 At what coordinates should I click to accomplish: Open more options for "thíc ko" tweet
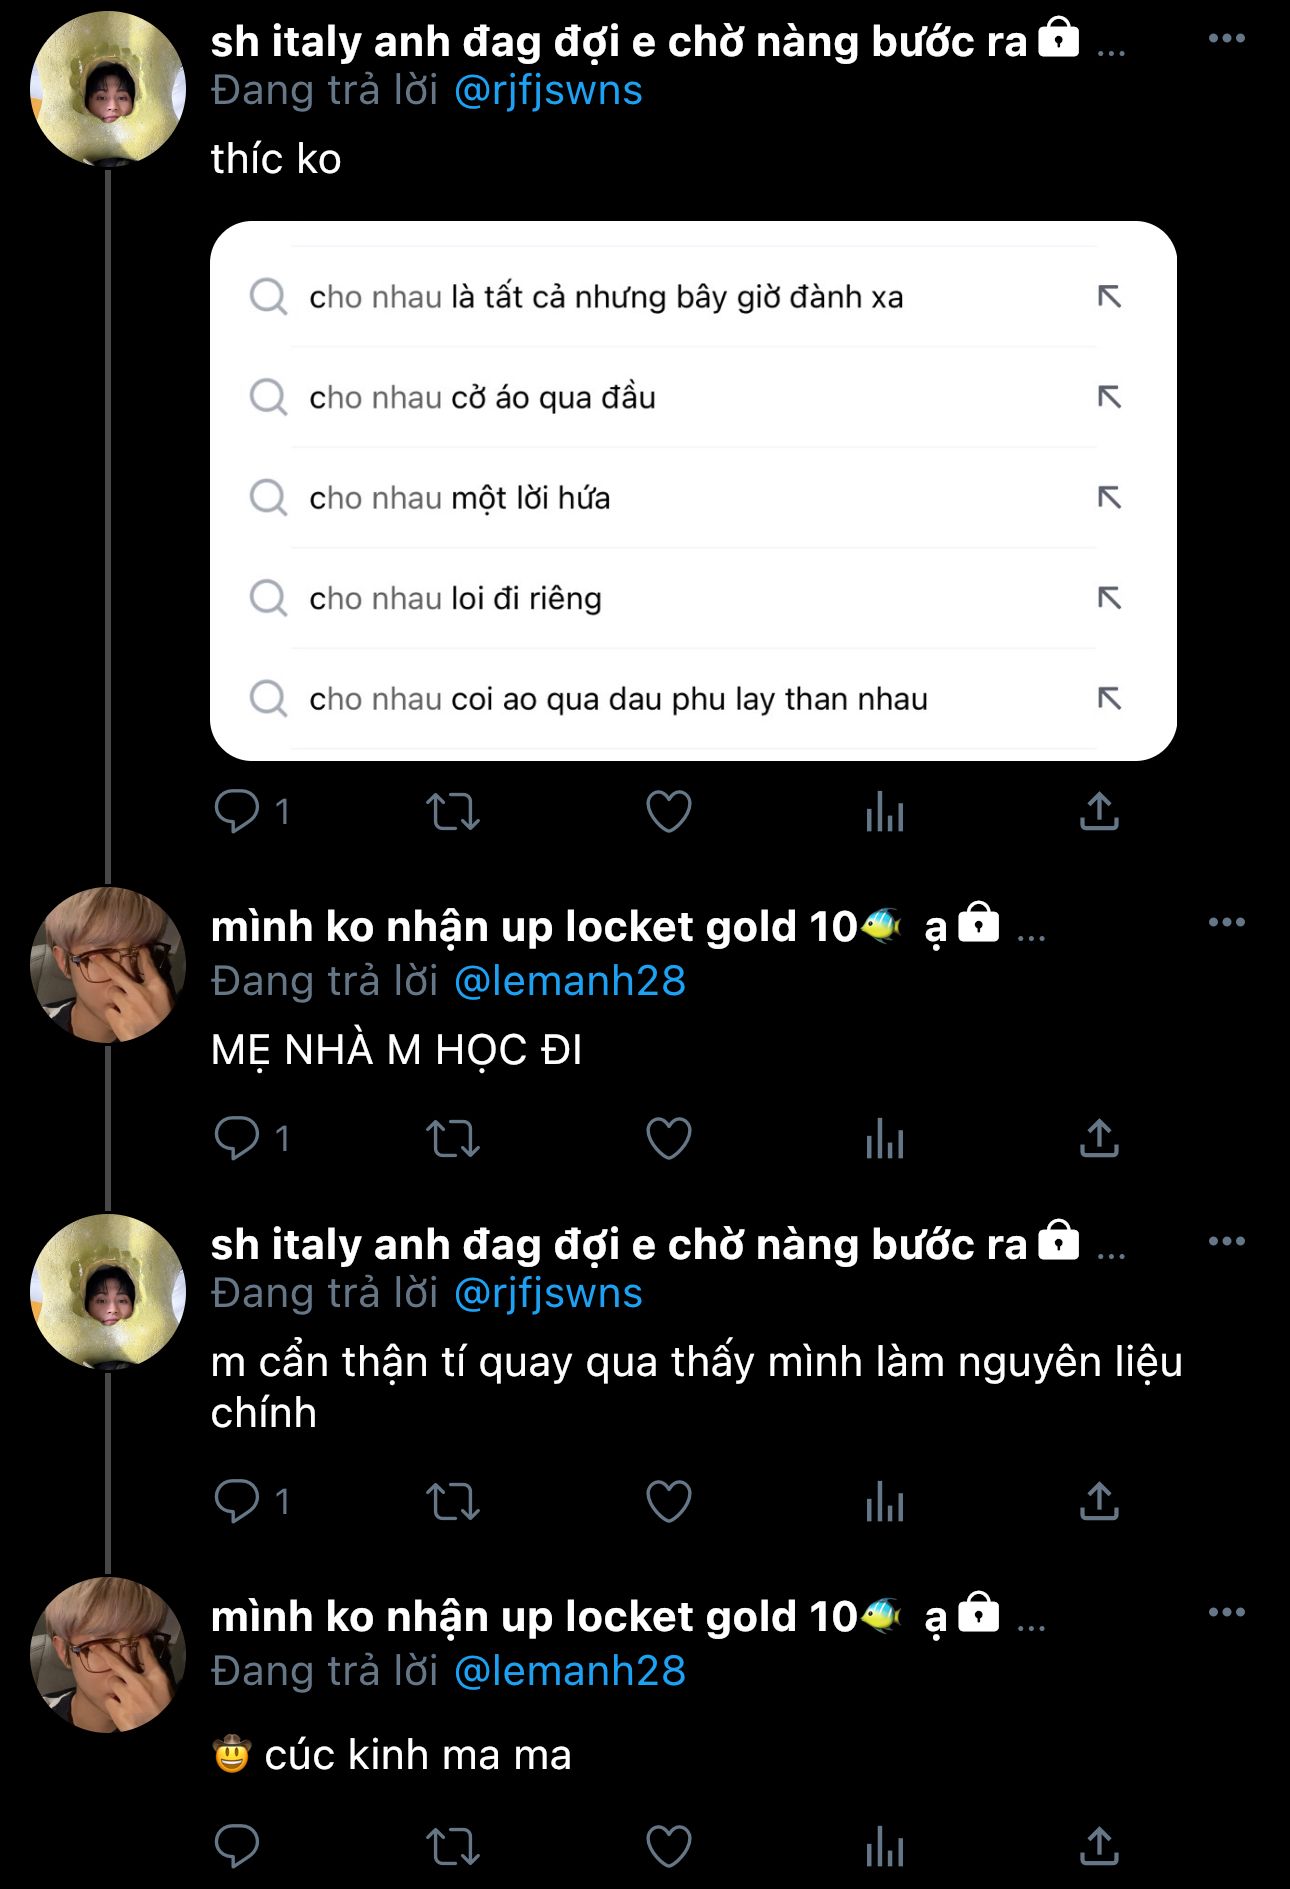1226,39
